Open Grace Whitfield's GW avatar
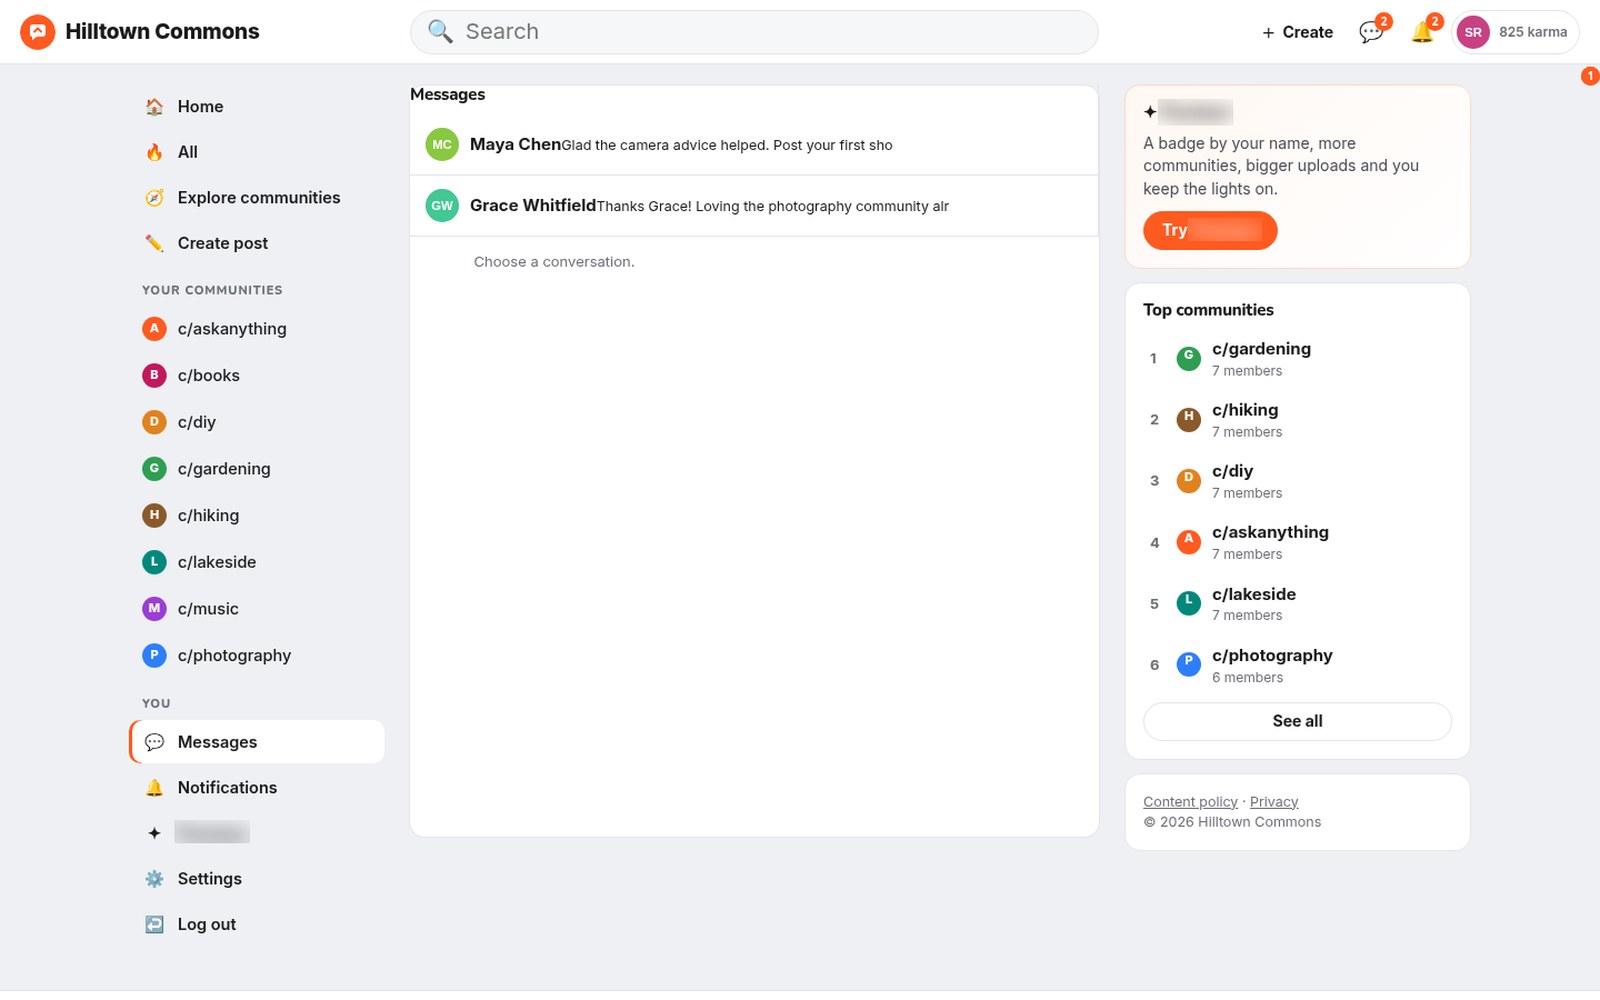 tap(442, 205)
